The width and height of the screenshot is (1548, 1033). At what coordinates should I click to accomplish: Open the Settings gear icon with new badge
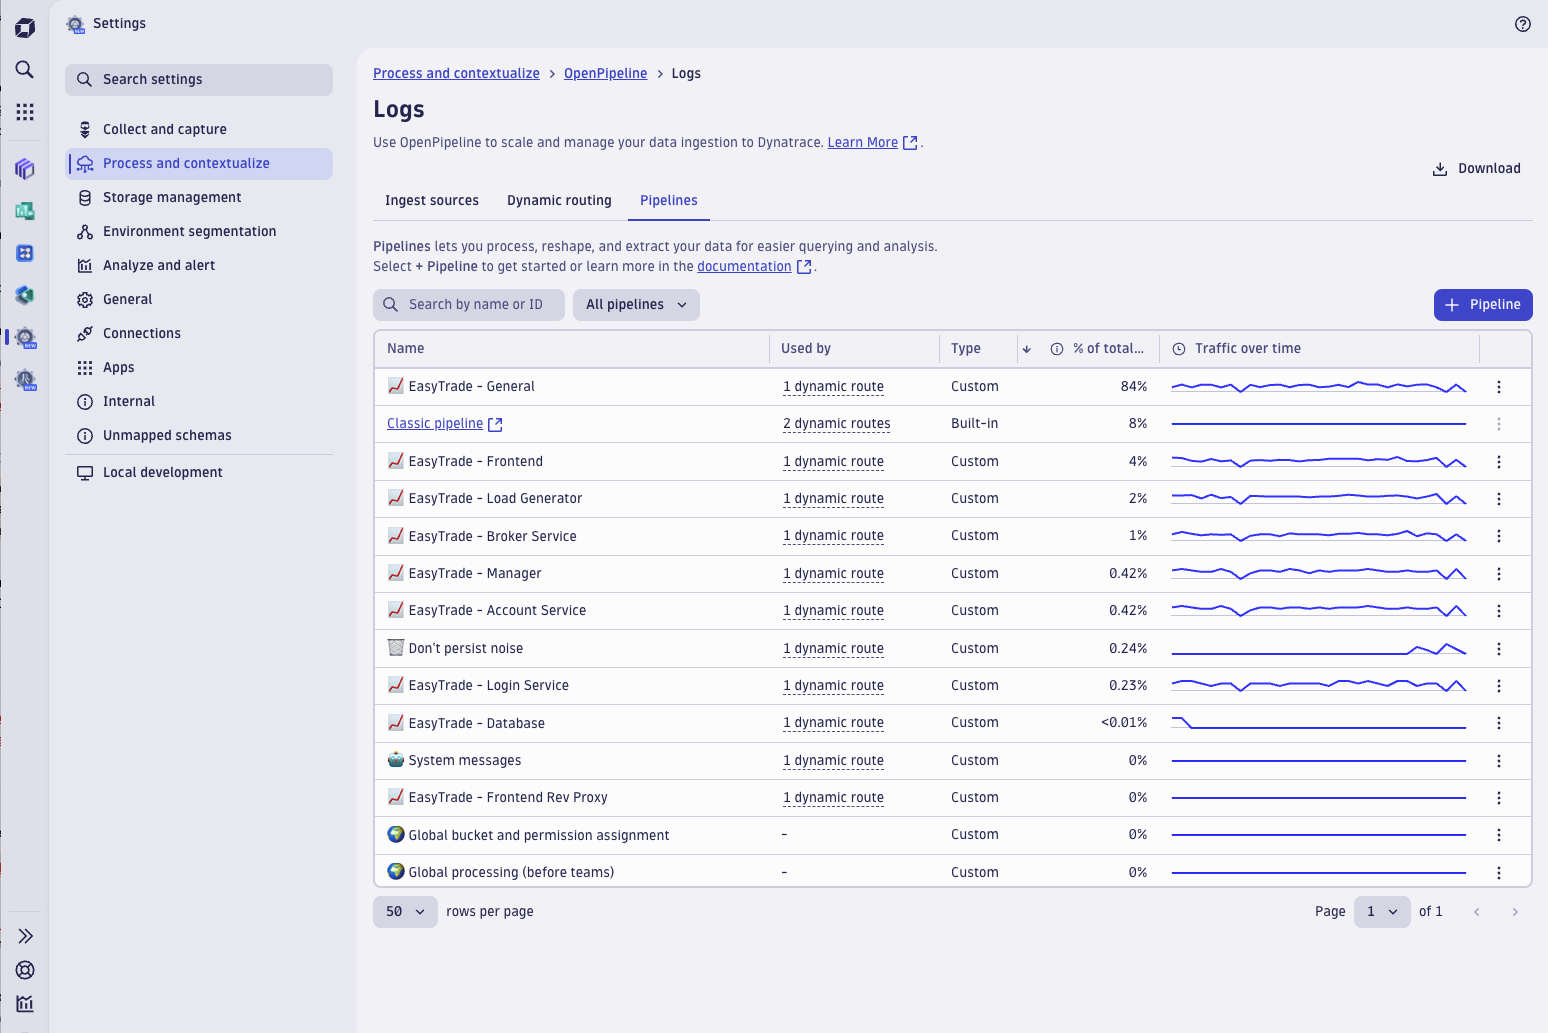(x=24, y=338)
